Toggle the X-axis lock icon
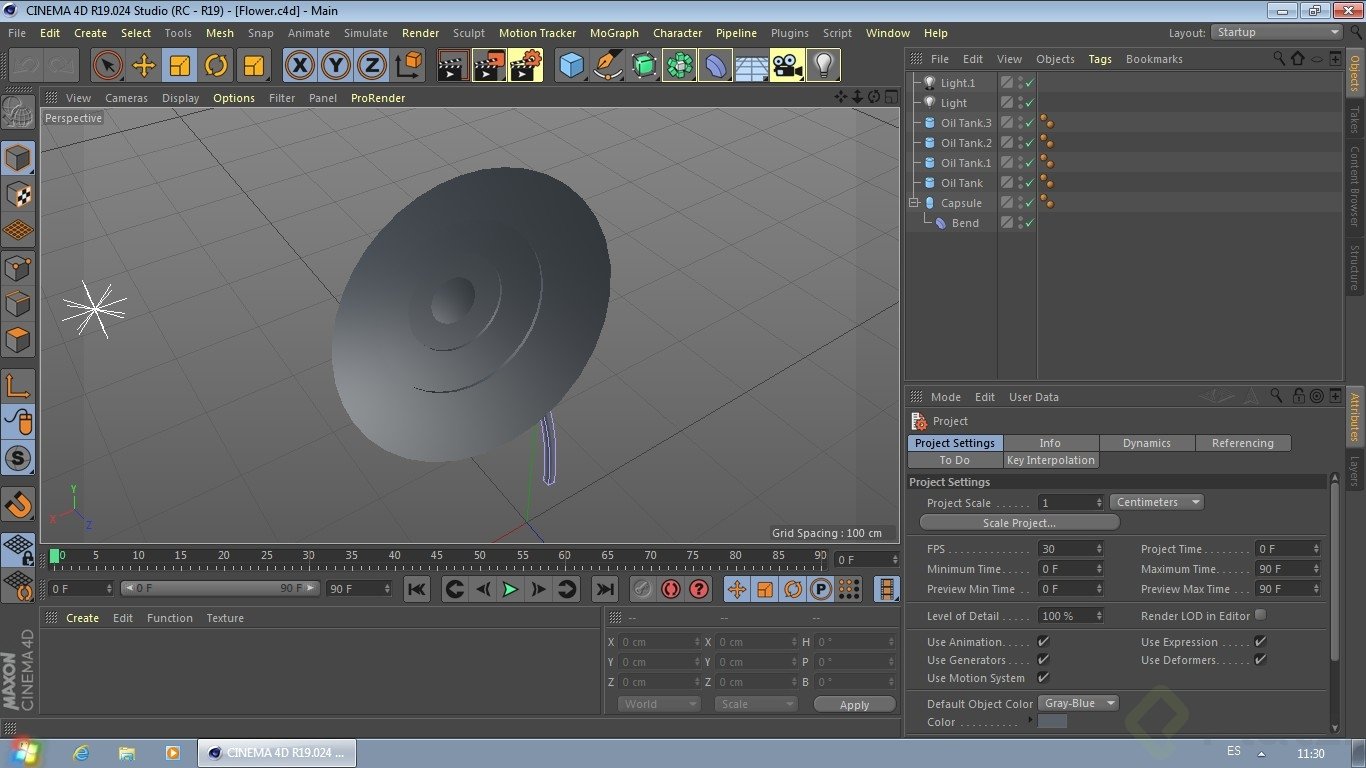Image resolution: width=1366 pixels, height=768 pixels. (299, 66)
